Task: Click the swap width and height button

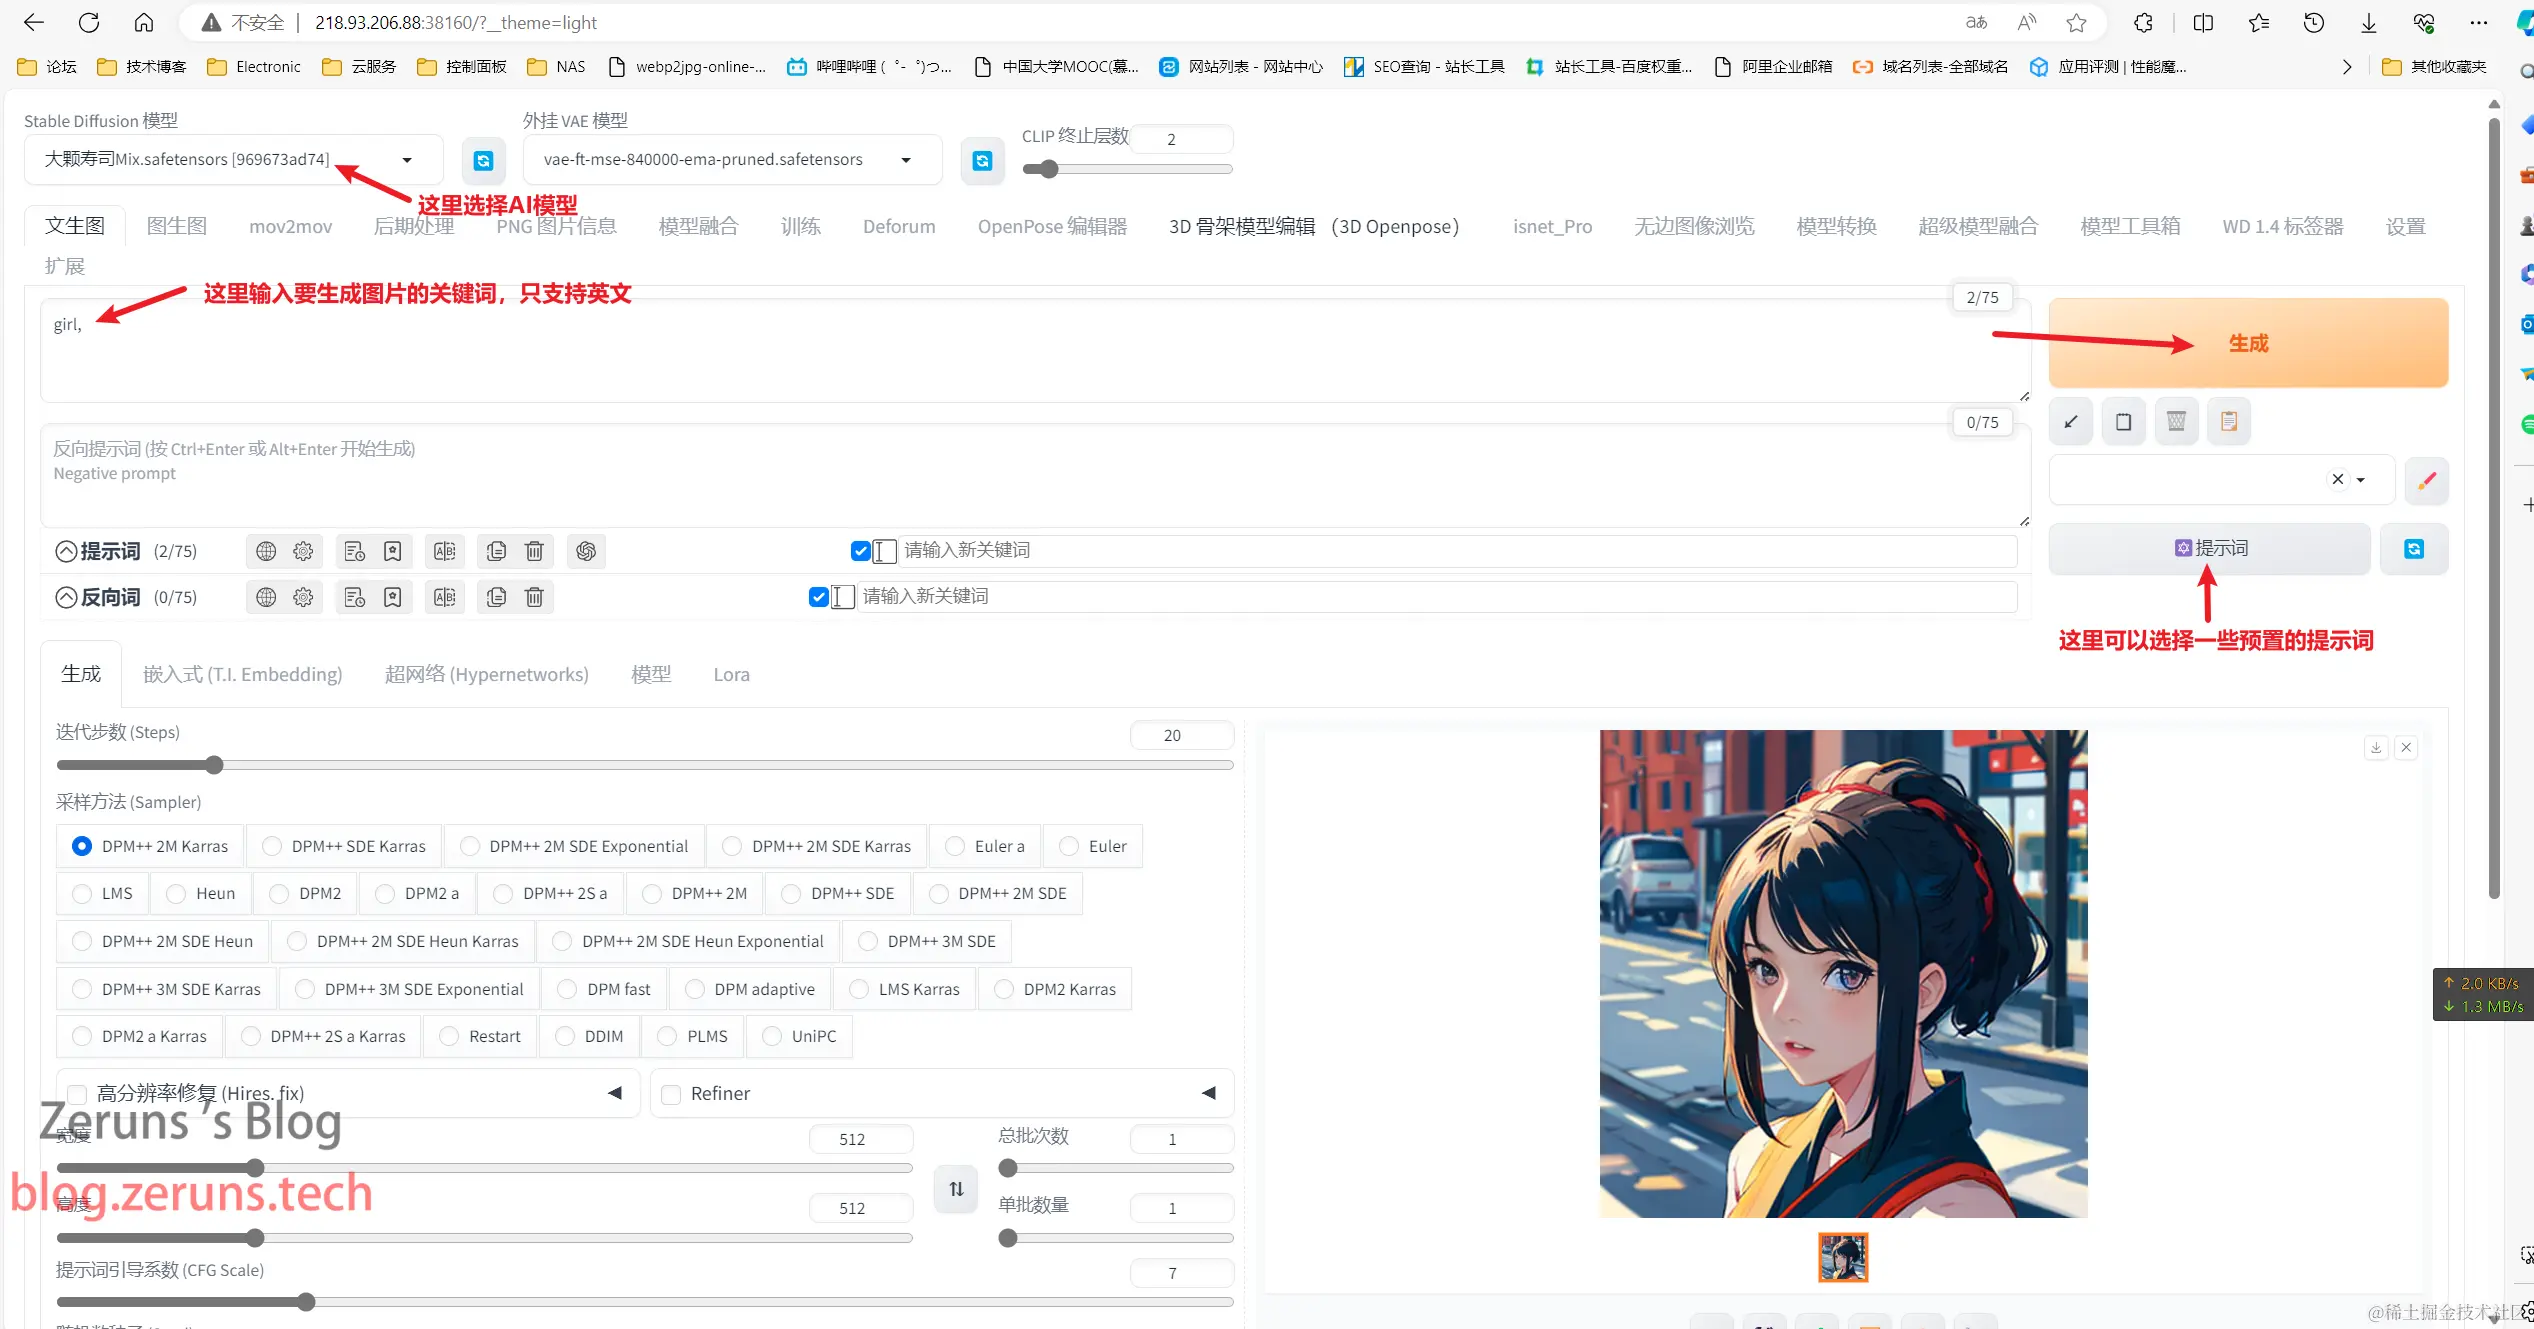Action: click(x=956, y=1189)
